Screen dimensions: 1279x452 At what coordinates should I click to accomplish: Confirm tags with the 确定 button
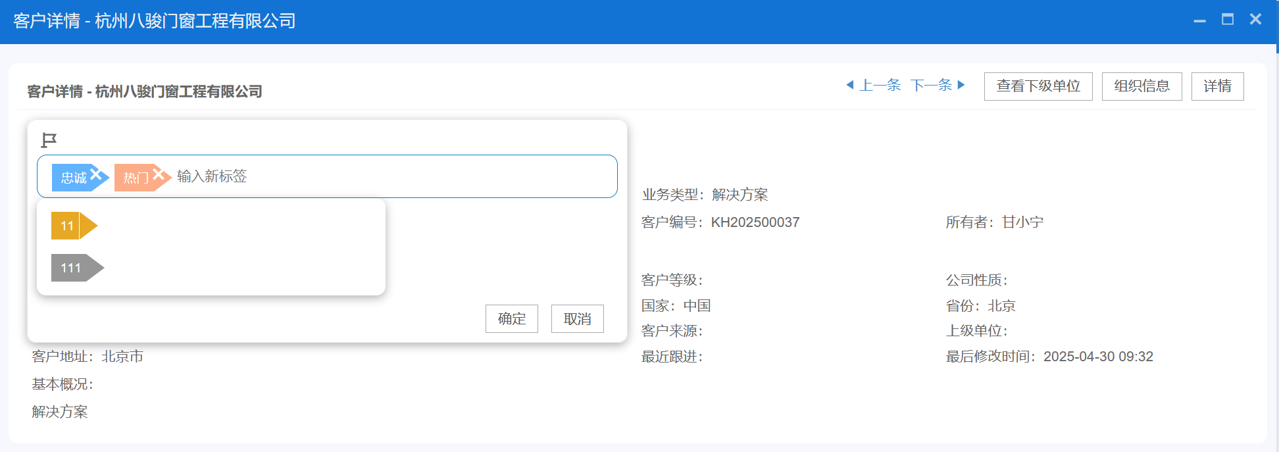(x=511, y=319)
